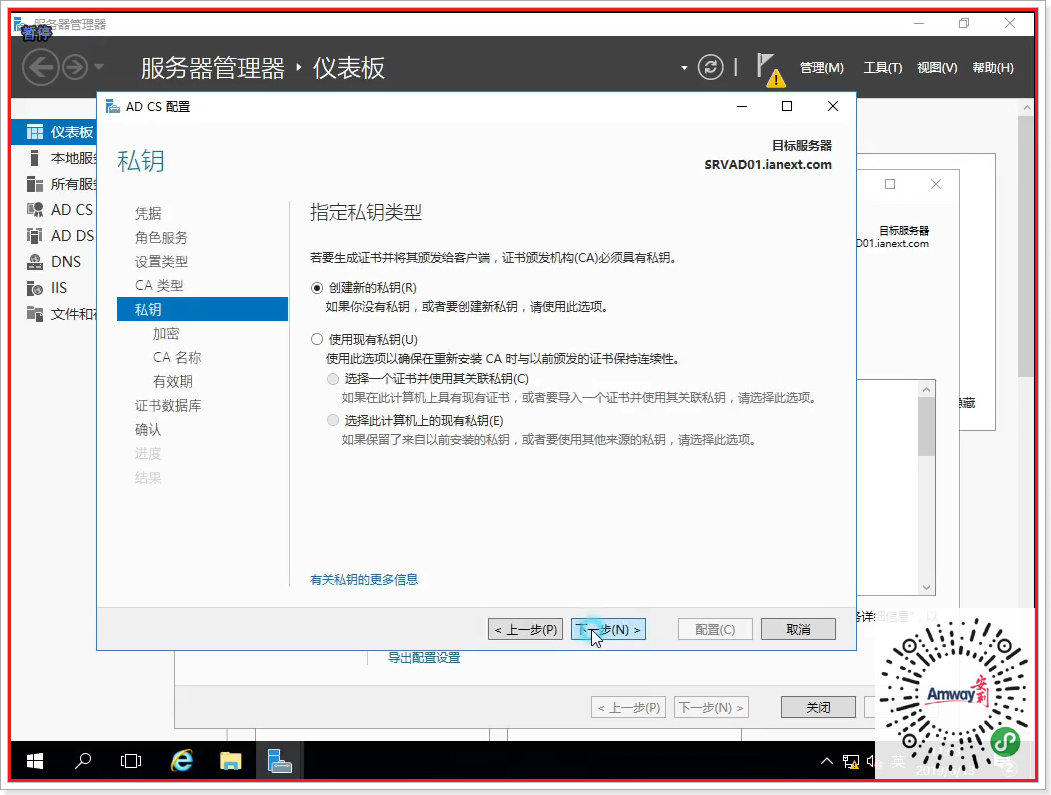The width and height of the screenshot is (1051, 795).
Task: Open the 有关私钥的更多信息 link
Action: (x=364, y=580)
